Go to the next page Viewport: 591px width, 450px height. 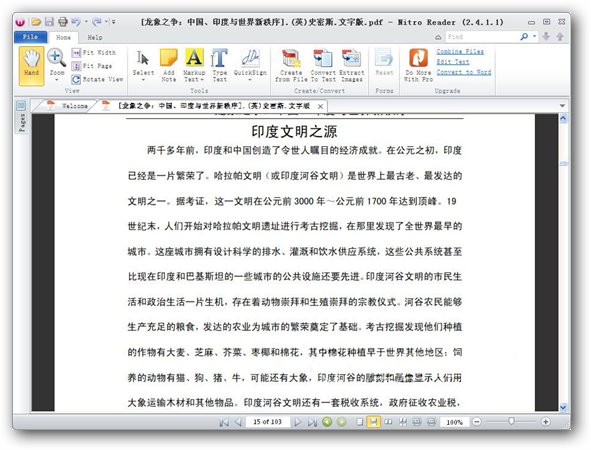click(x=297, y=422)
